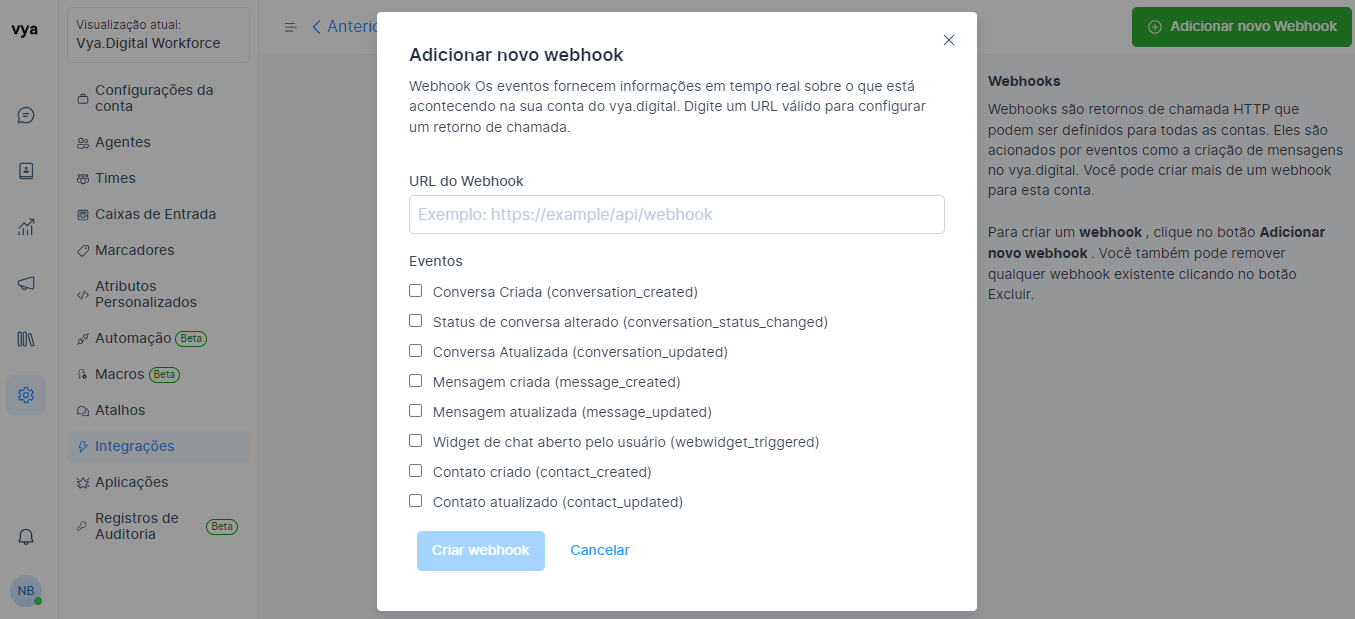
Task: Check the Mensagem criada event
Action: tap(416, 381)
